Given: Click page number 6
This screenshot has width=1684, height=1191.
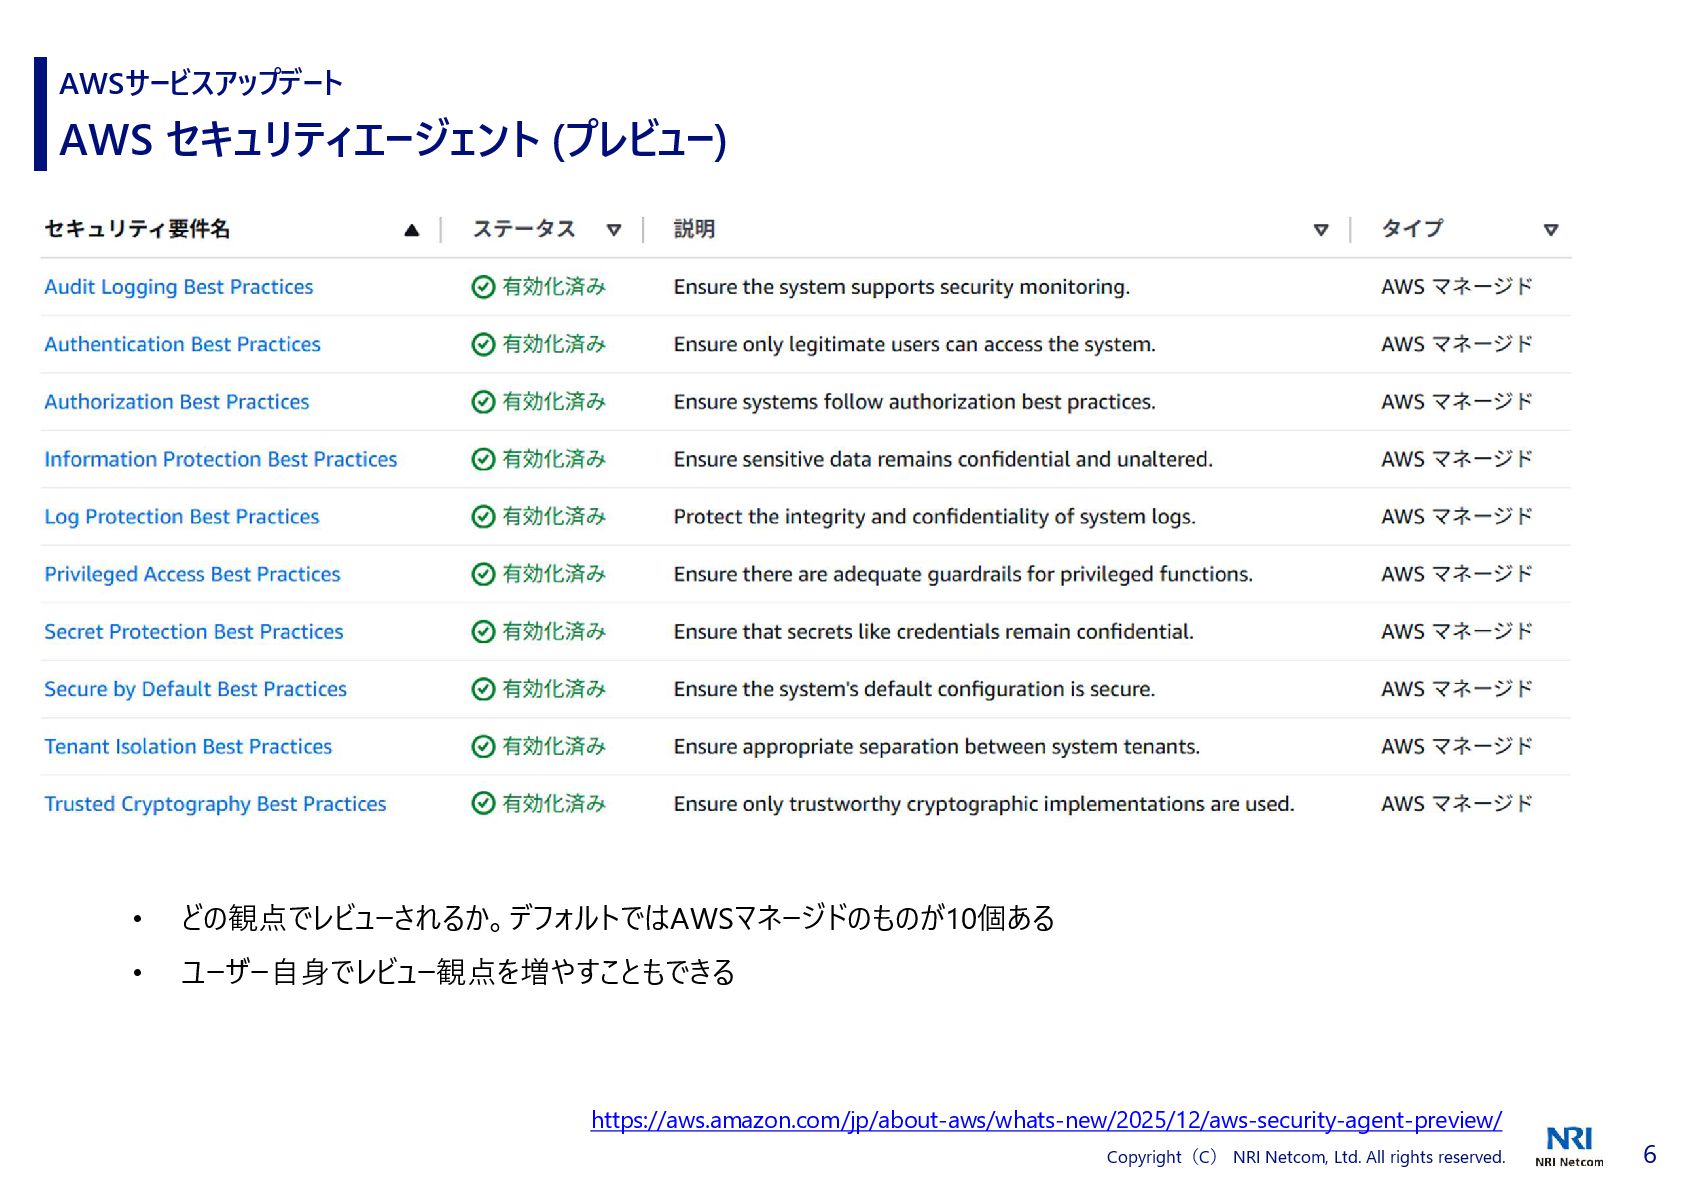Looking at the screenshot, I should pos(1650,1155).
